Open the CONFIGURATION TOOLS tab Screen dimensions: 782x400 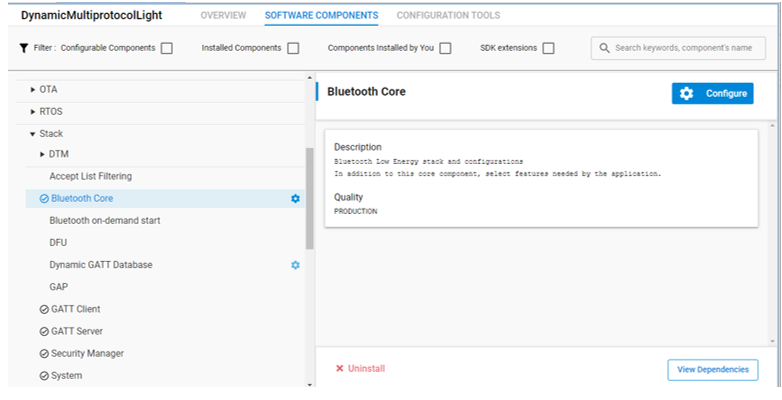[x=448, y=15]
